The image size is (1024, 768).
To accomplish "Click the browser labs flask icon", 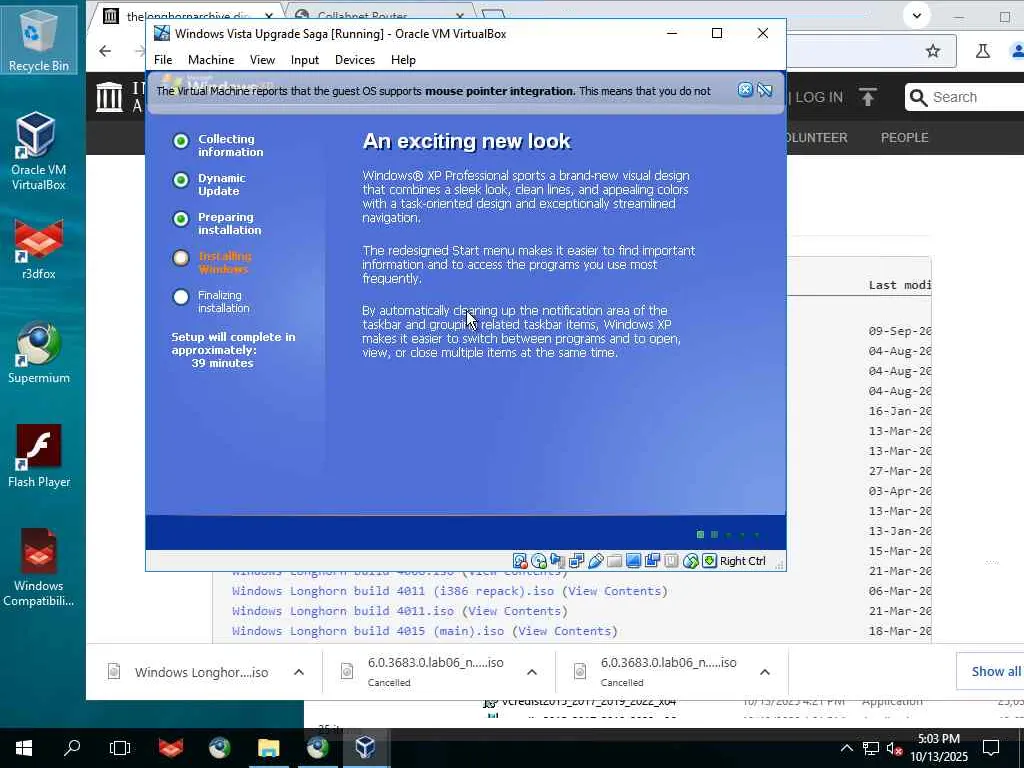I will click(983, 51).
